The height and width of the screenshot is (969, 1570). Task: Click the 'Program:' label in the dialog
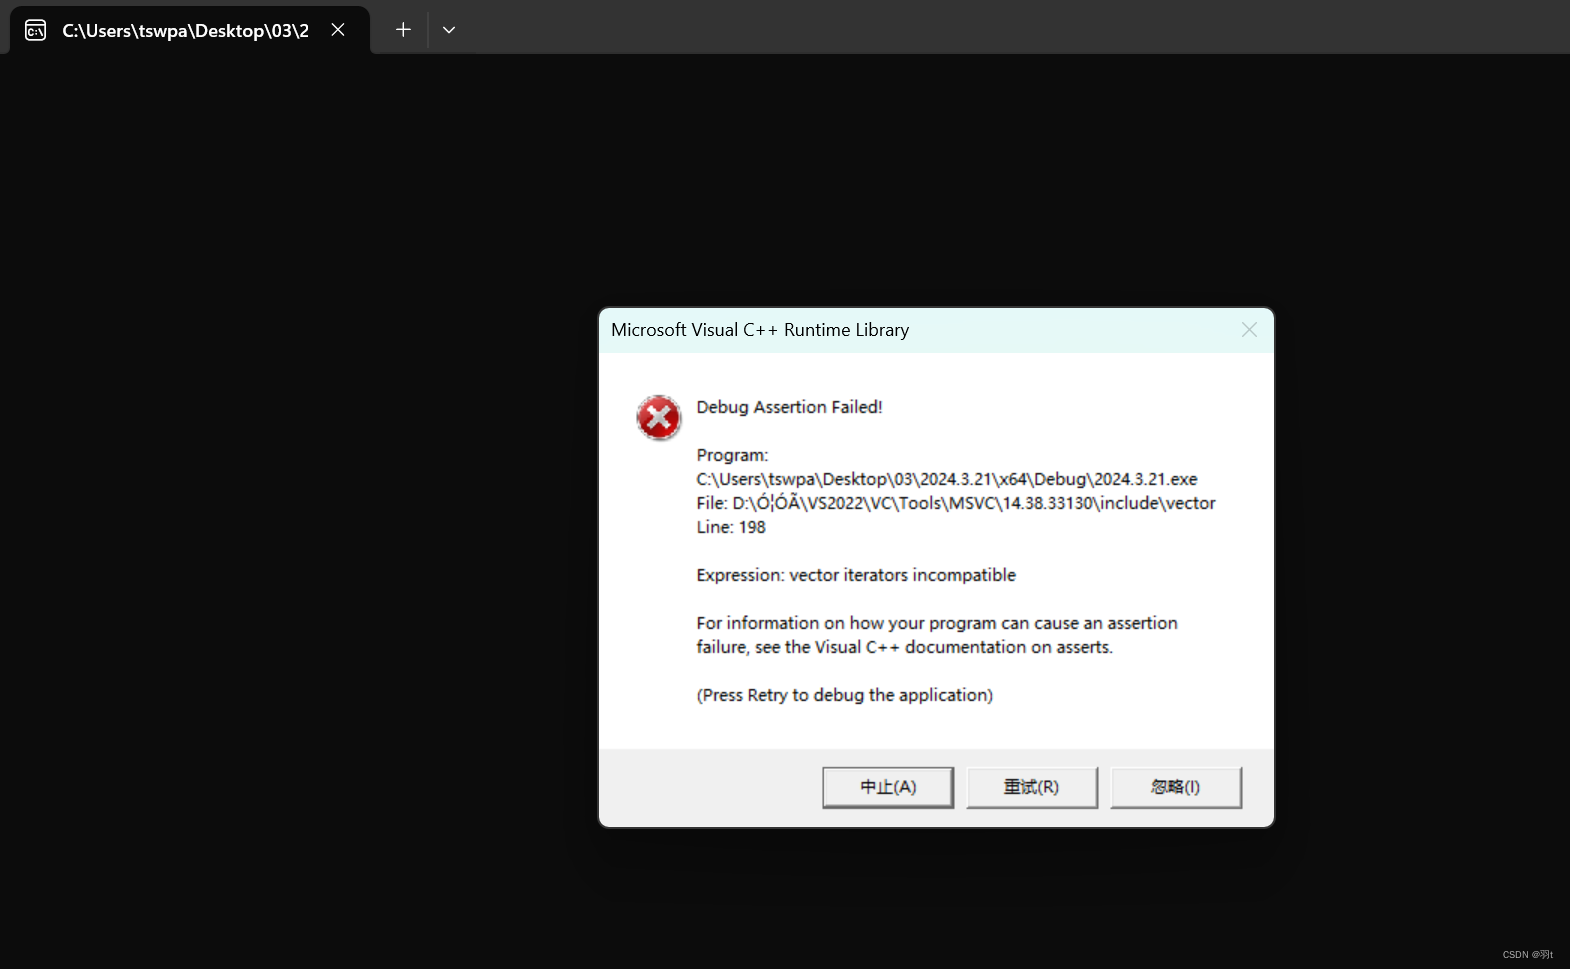tap(732, 455)
